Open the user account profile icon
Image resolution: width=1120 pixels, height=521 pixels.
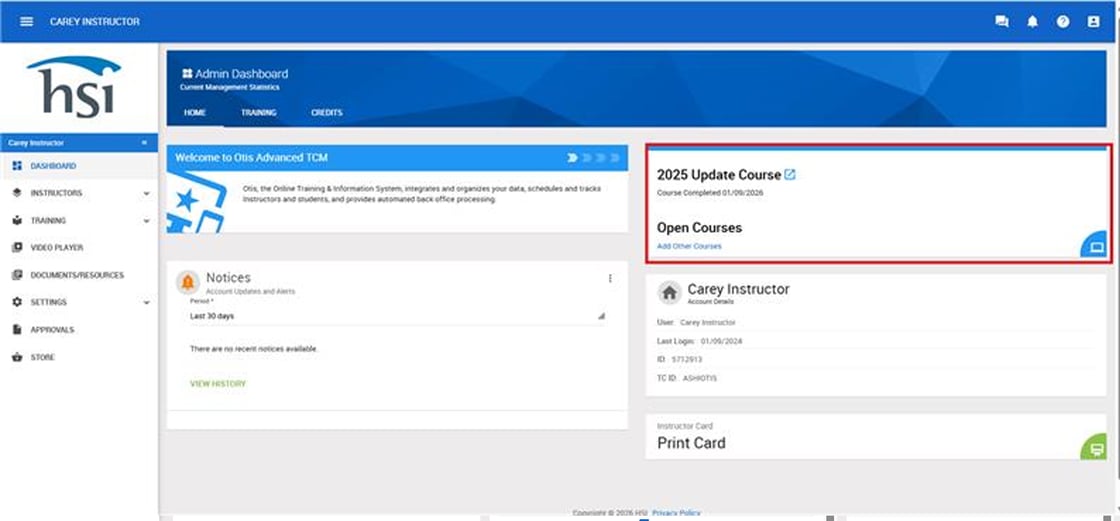click(1094, 21)
